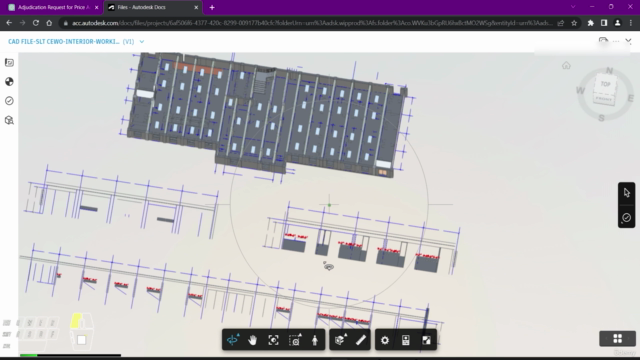Select the Files - Autodesk Docs tab
Viewport: 640px width, 360px height.
pyautogui.click(x=153, y=7)
